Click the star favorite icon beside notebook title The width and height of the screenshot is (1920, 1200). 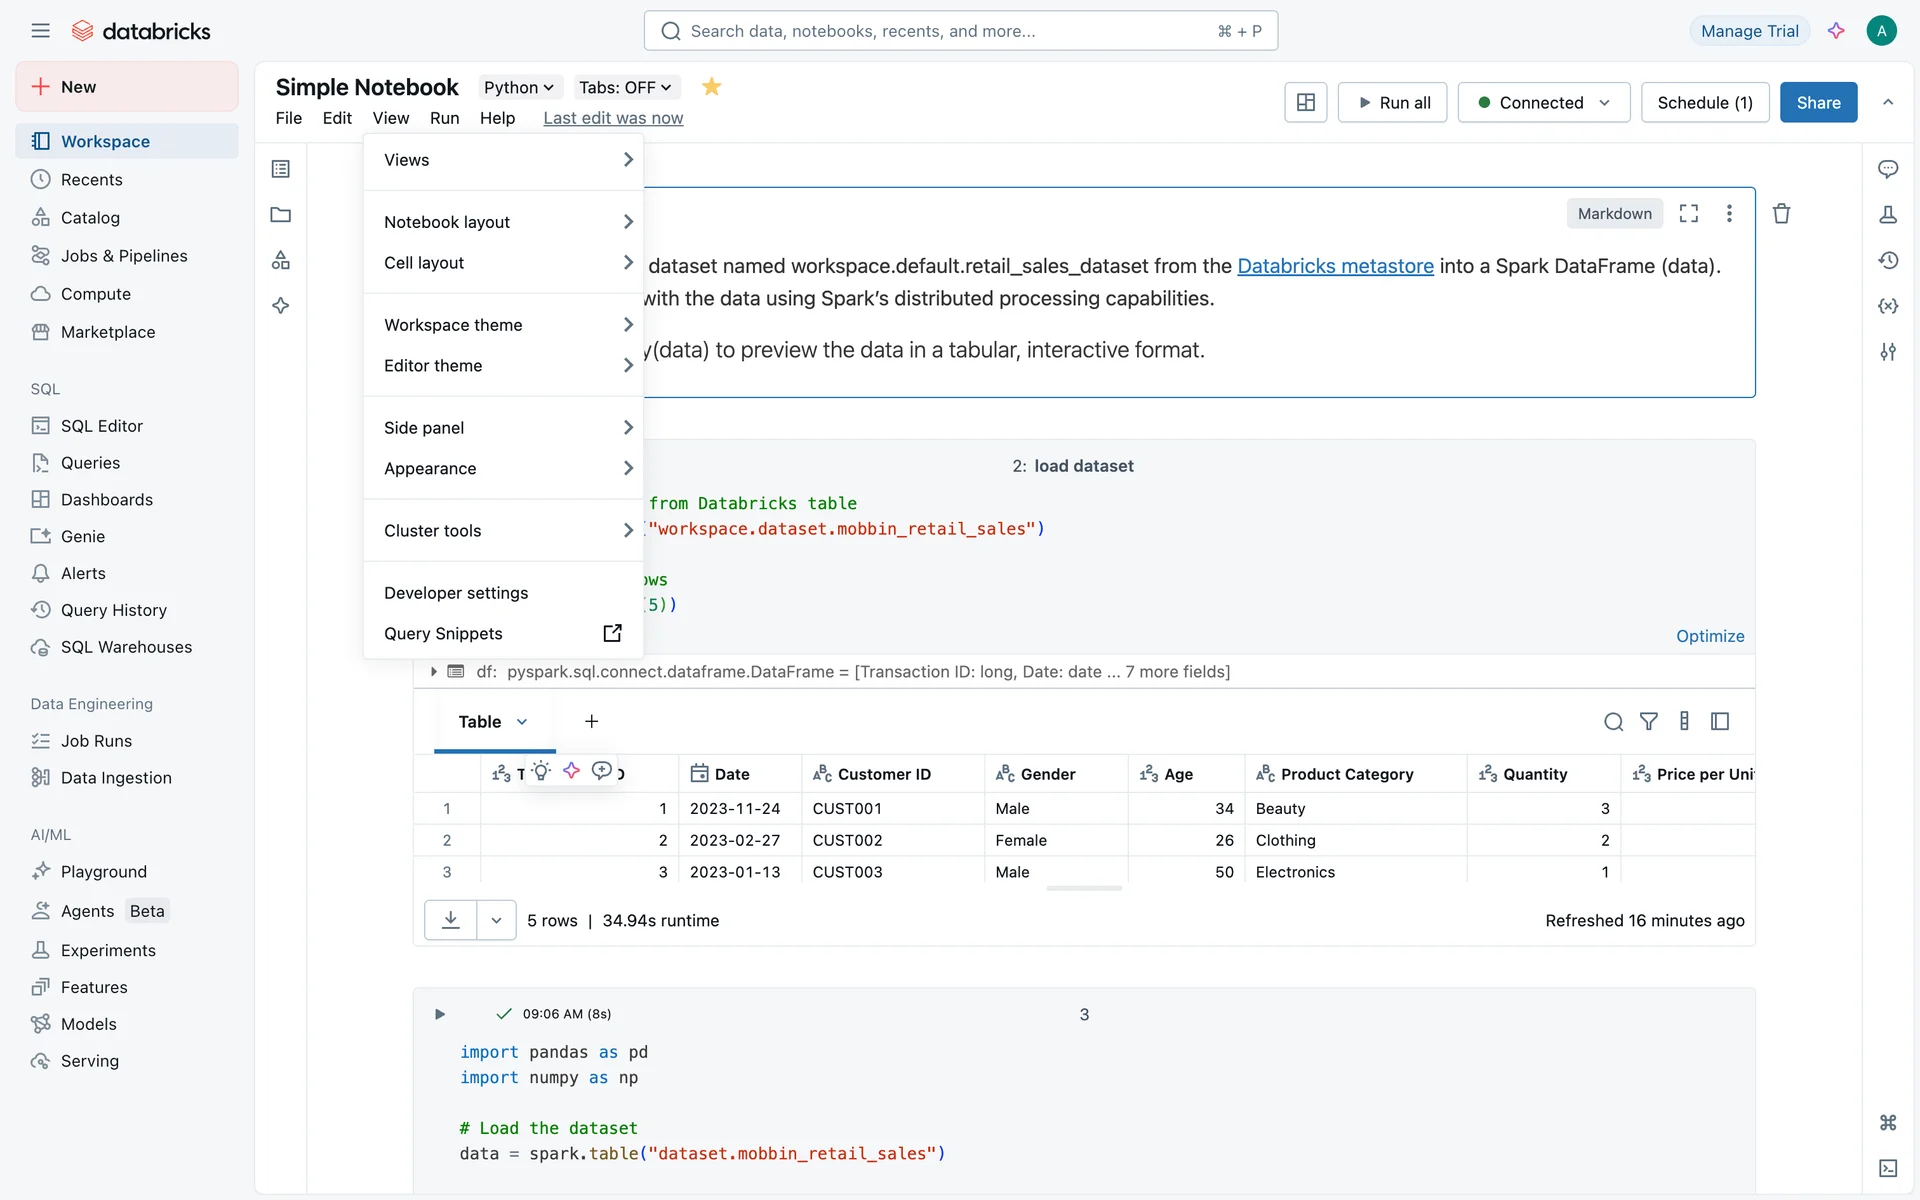pos(711,87)
